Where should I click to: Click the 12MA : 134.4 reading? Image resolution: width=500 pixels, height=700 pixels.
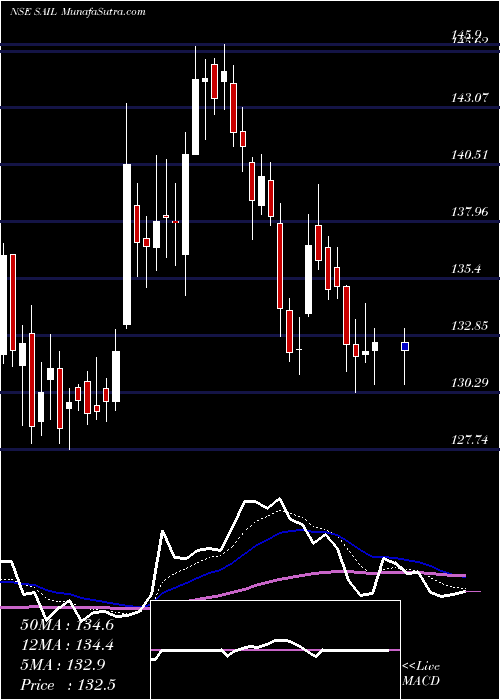[x=67, y=645]
